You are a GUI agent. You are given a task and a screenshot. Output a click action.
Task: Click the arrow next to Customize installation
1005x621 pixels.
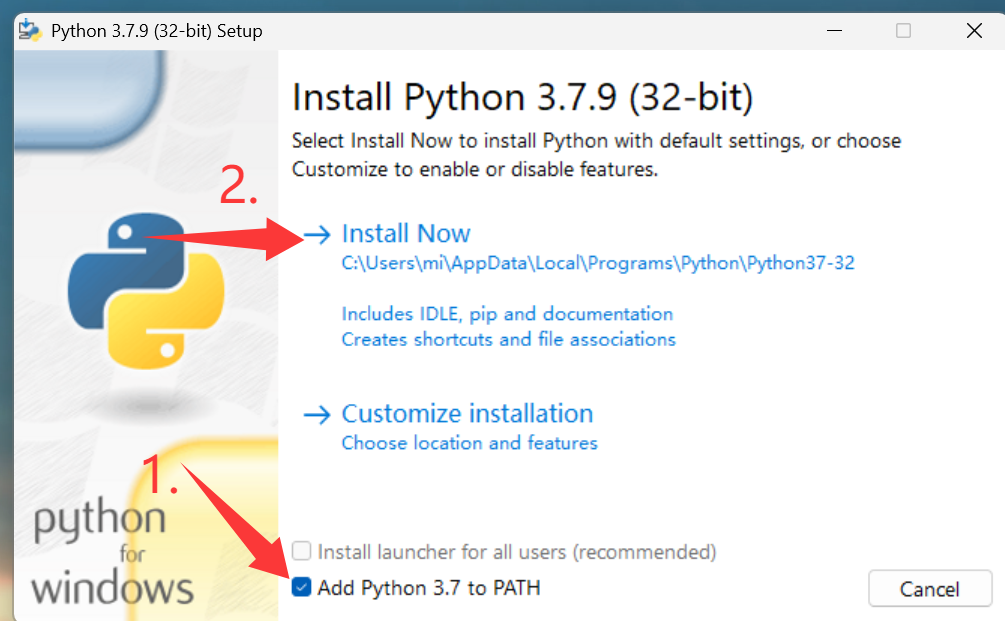click(x=317, y=413)
